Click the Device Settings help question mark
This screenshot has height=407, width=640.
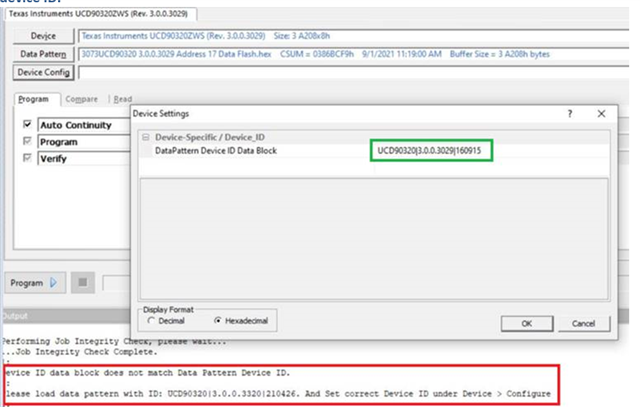570,113
